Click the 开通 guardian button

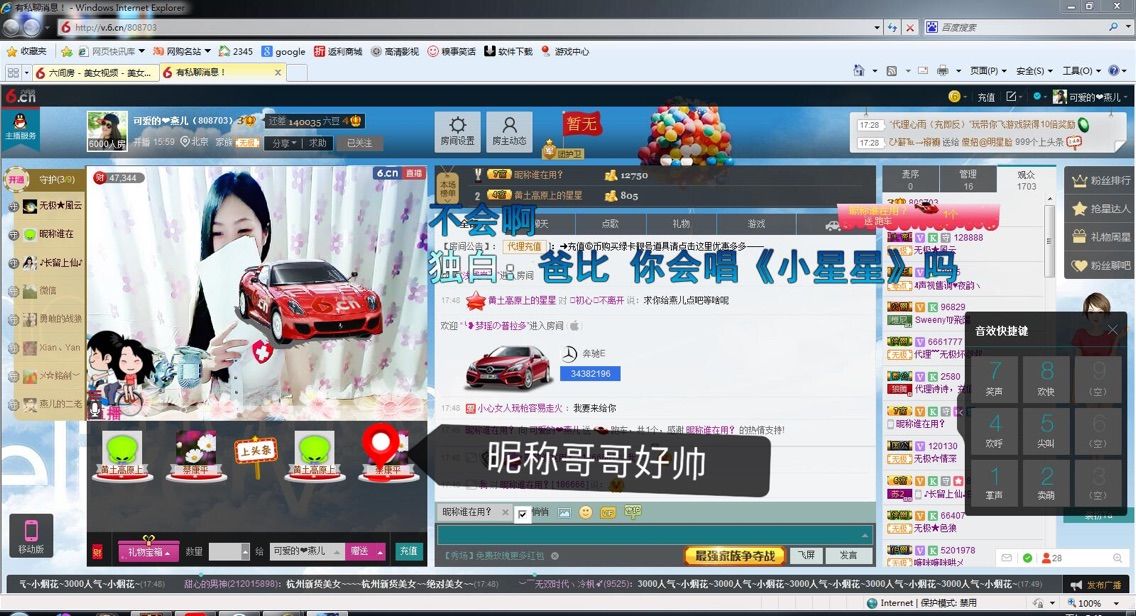(16, 179)
